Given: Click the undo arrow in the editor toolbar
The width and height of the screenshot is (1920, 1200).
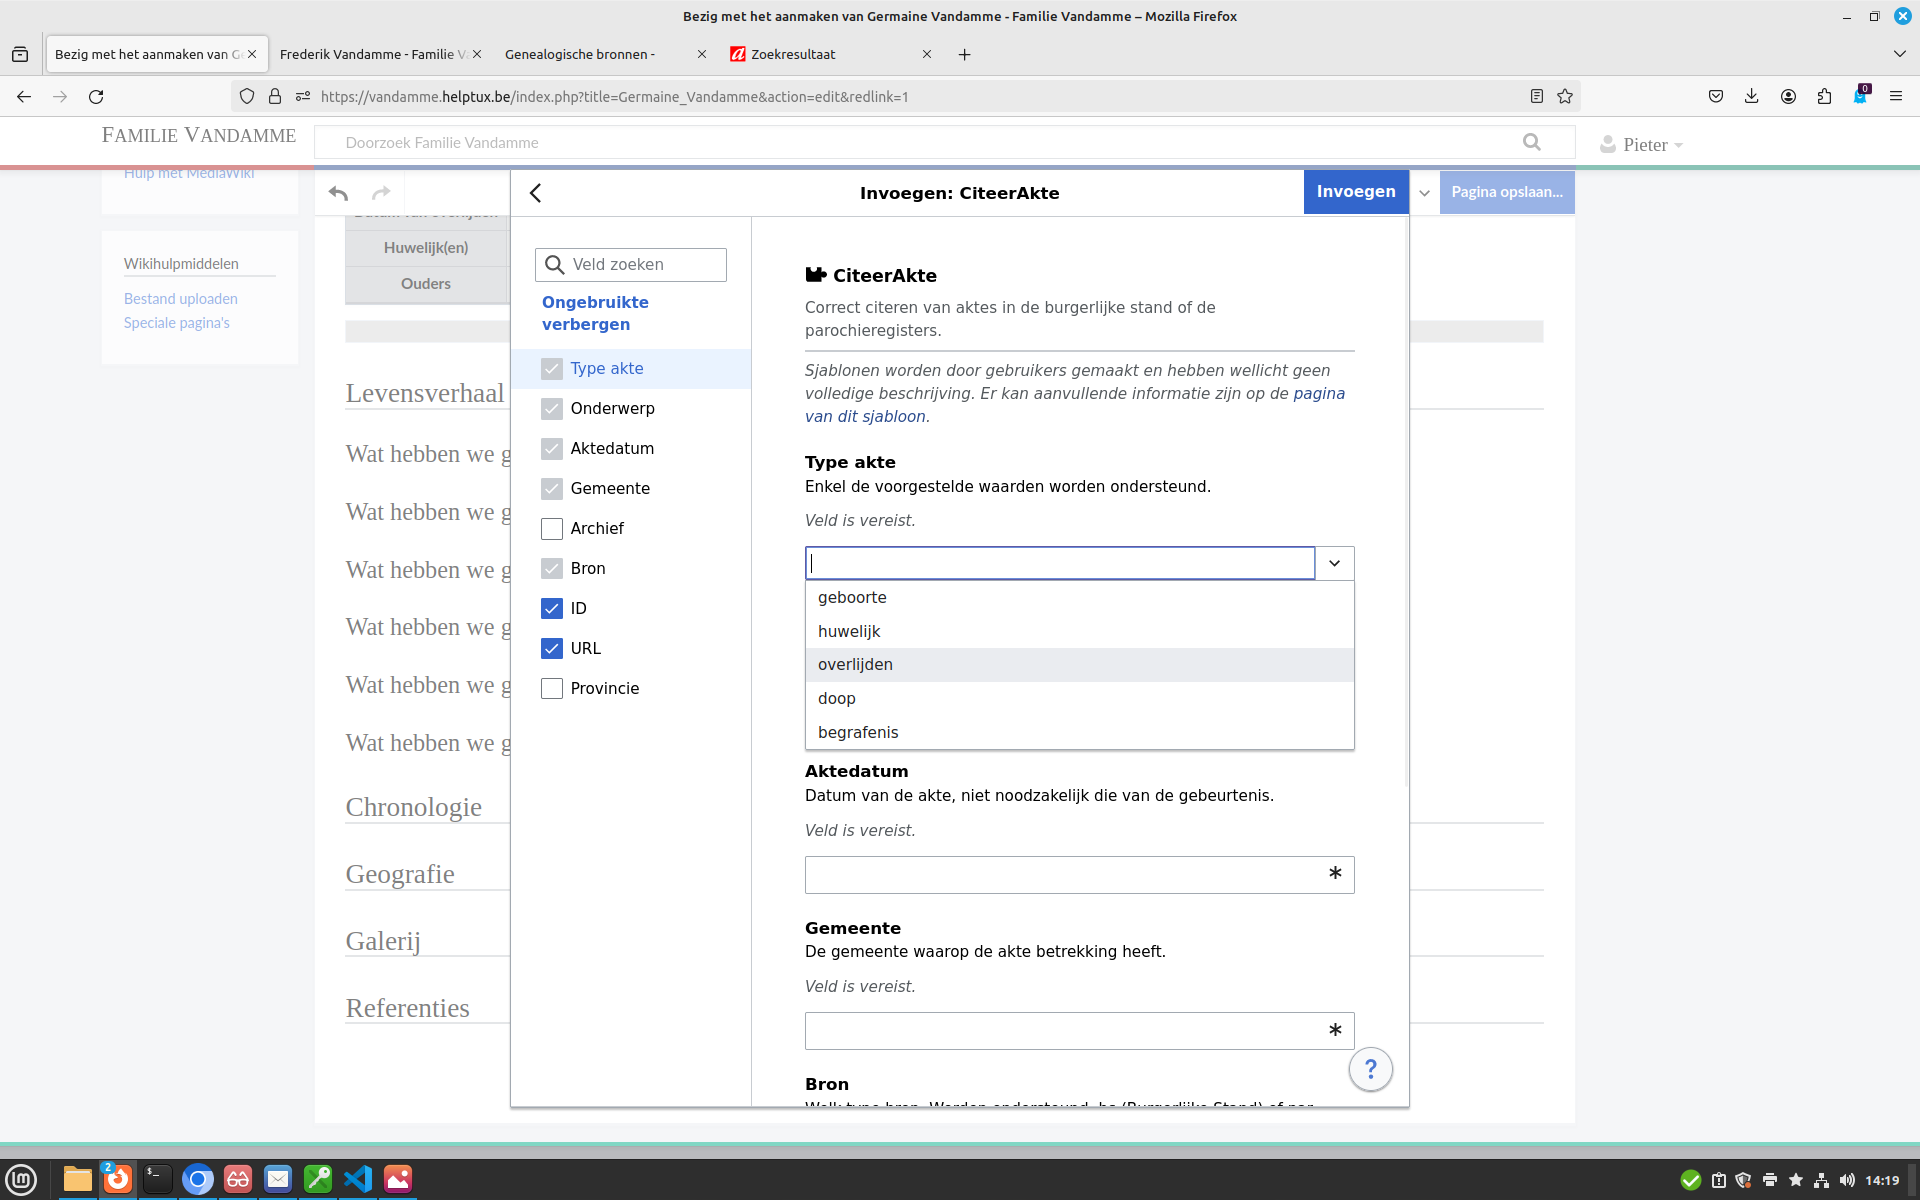Looking at the screenshot, I should (x=338, y=193).
